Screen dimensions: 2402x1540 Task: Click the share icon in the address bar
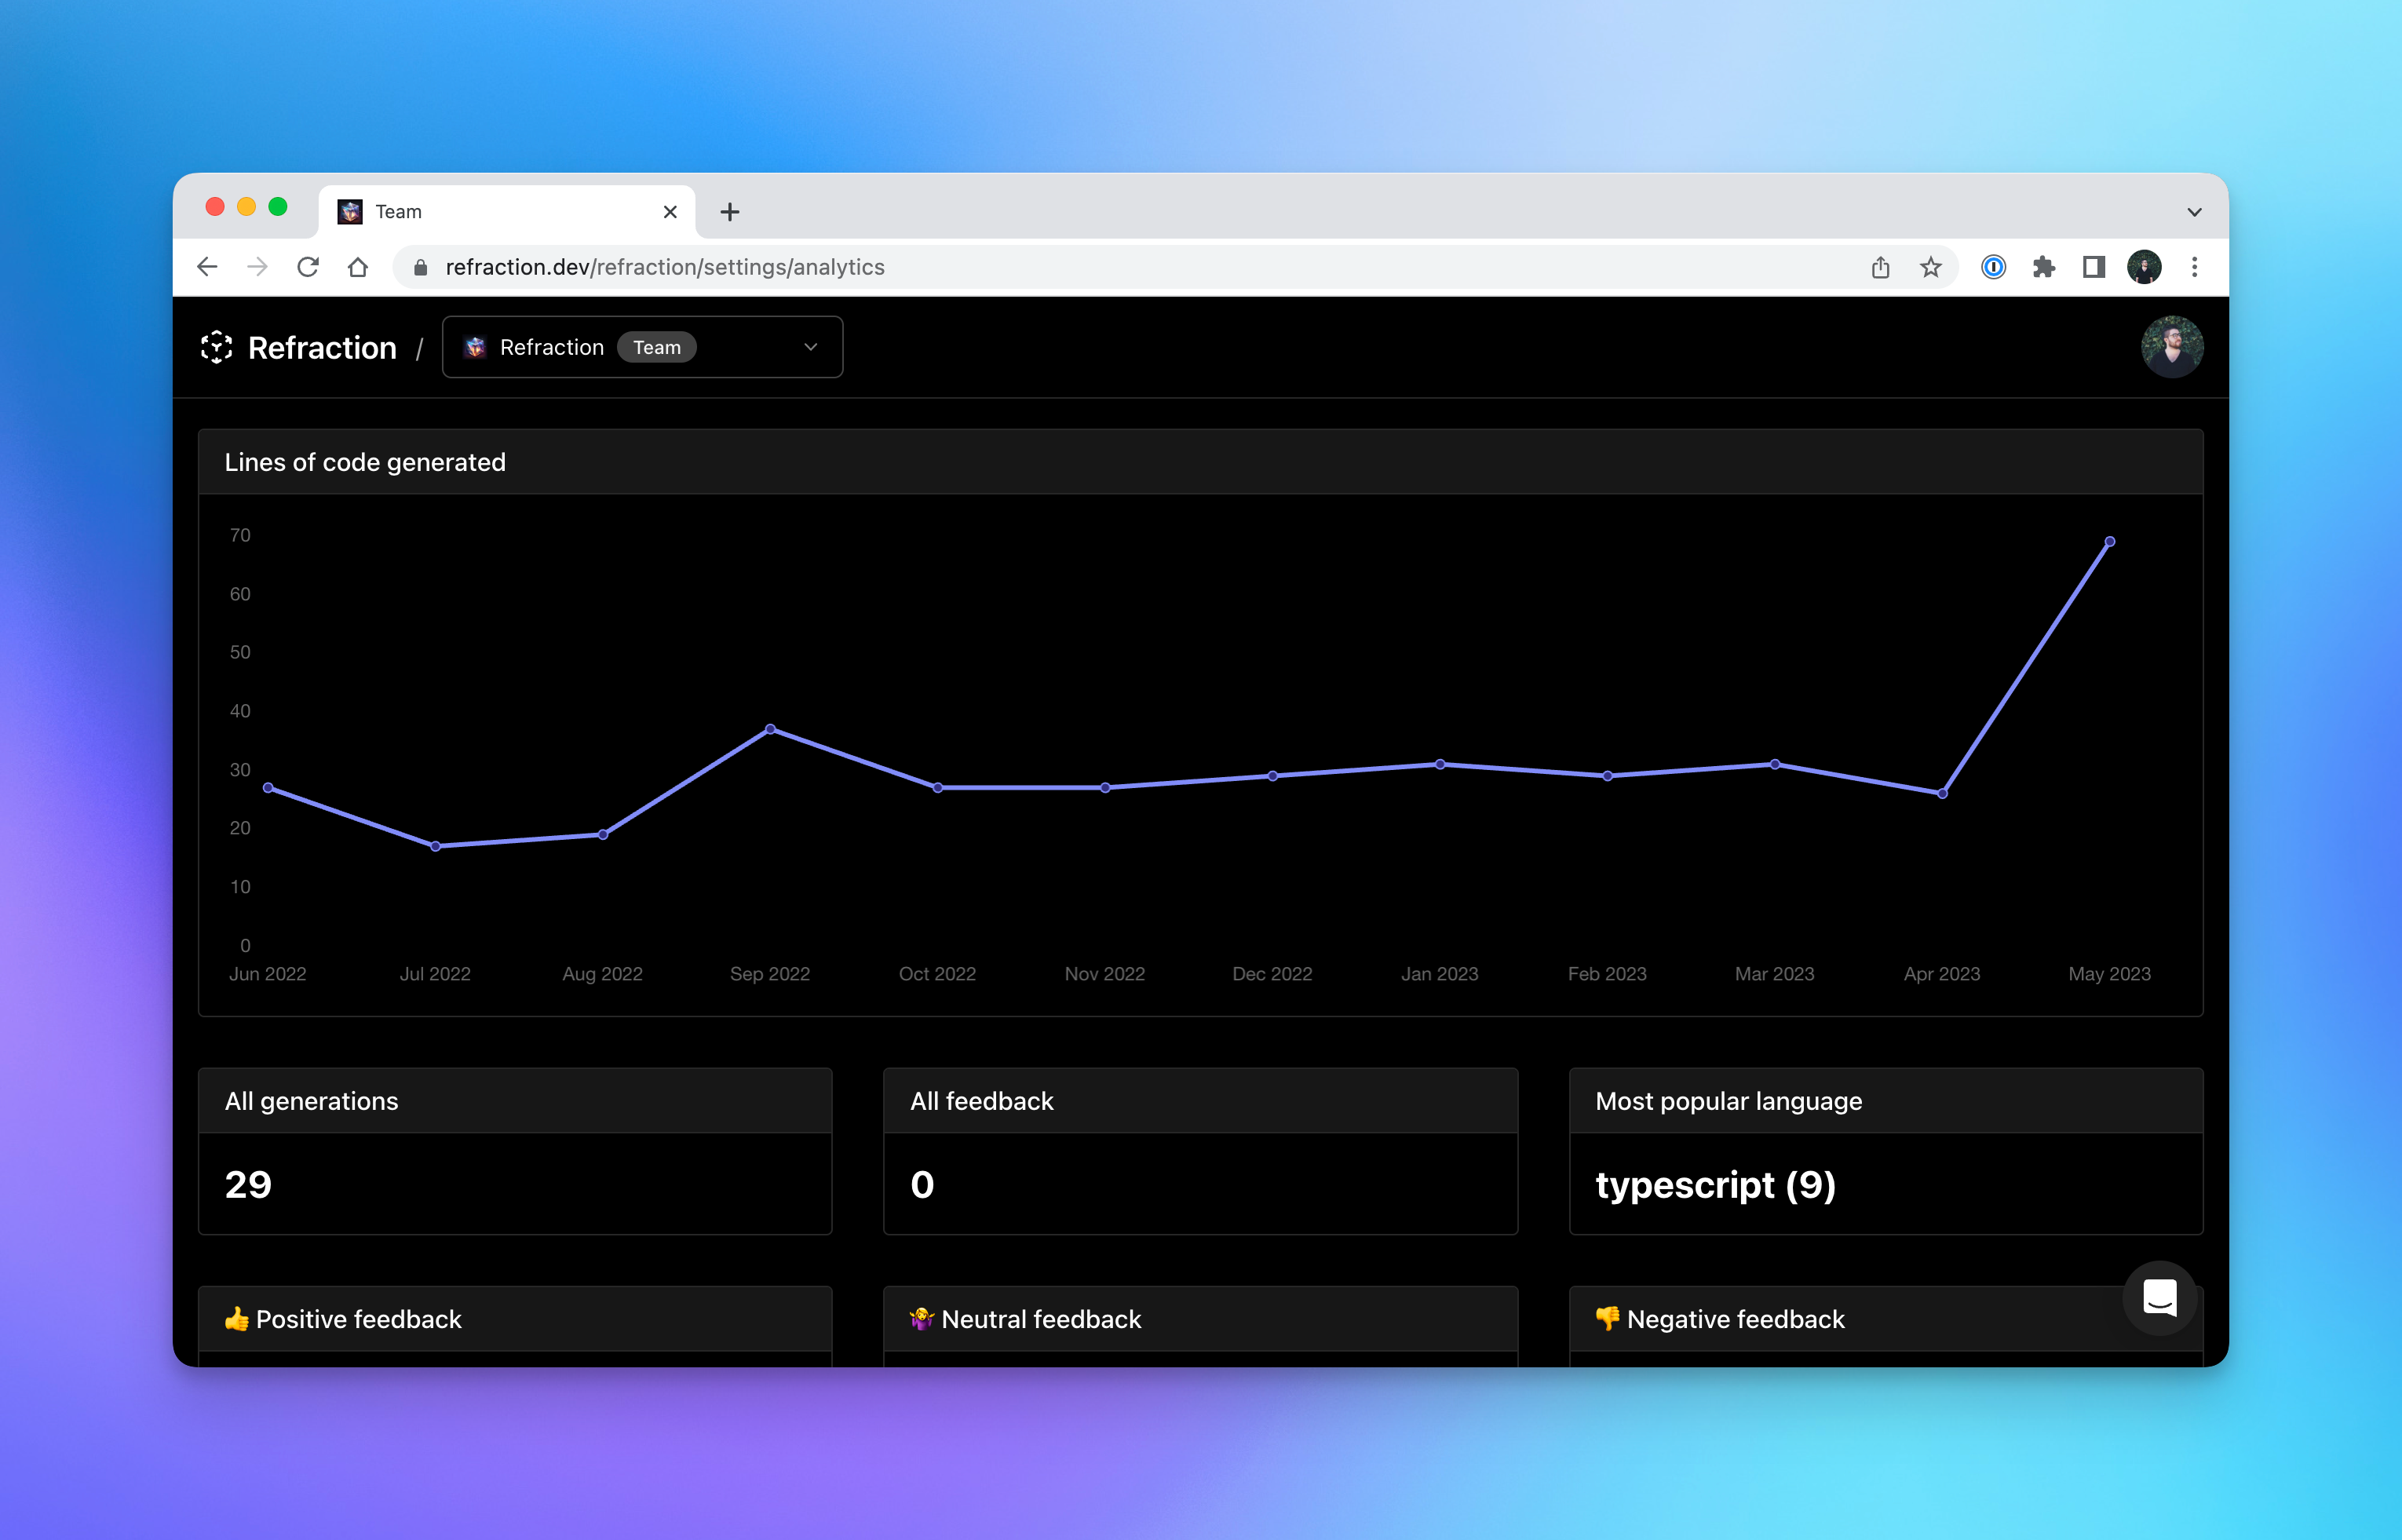click(1881, 266)
